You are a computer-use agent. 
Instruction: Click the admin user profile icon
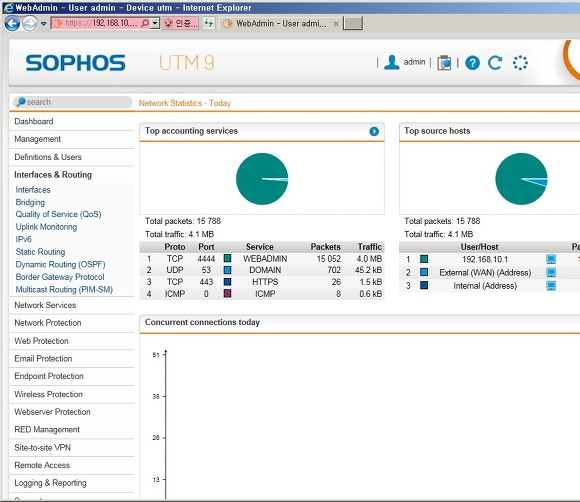coord(391,62)
